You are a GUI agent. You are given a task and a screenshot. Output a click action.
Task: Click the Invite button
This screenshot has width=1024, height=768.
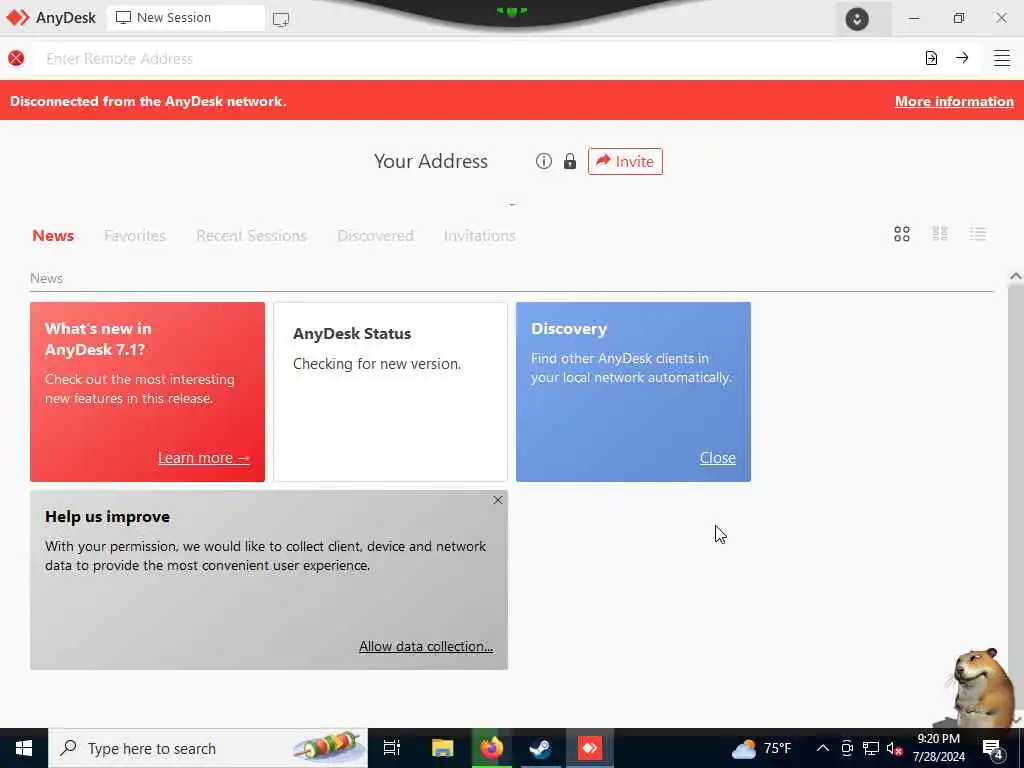[625, 161]
